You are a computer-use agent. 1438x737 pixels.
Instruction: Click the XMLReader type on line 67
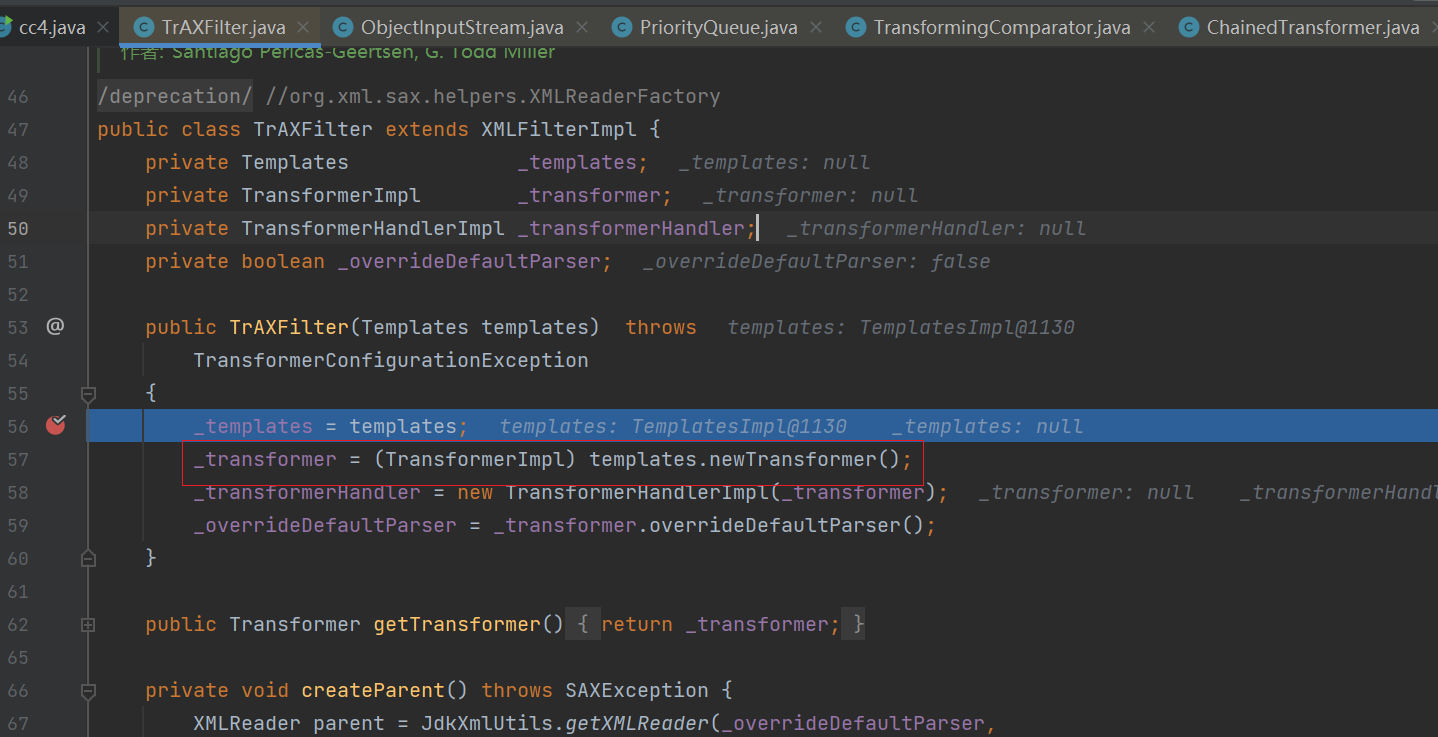247,723
